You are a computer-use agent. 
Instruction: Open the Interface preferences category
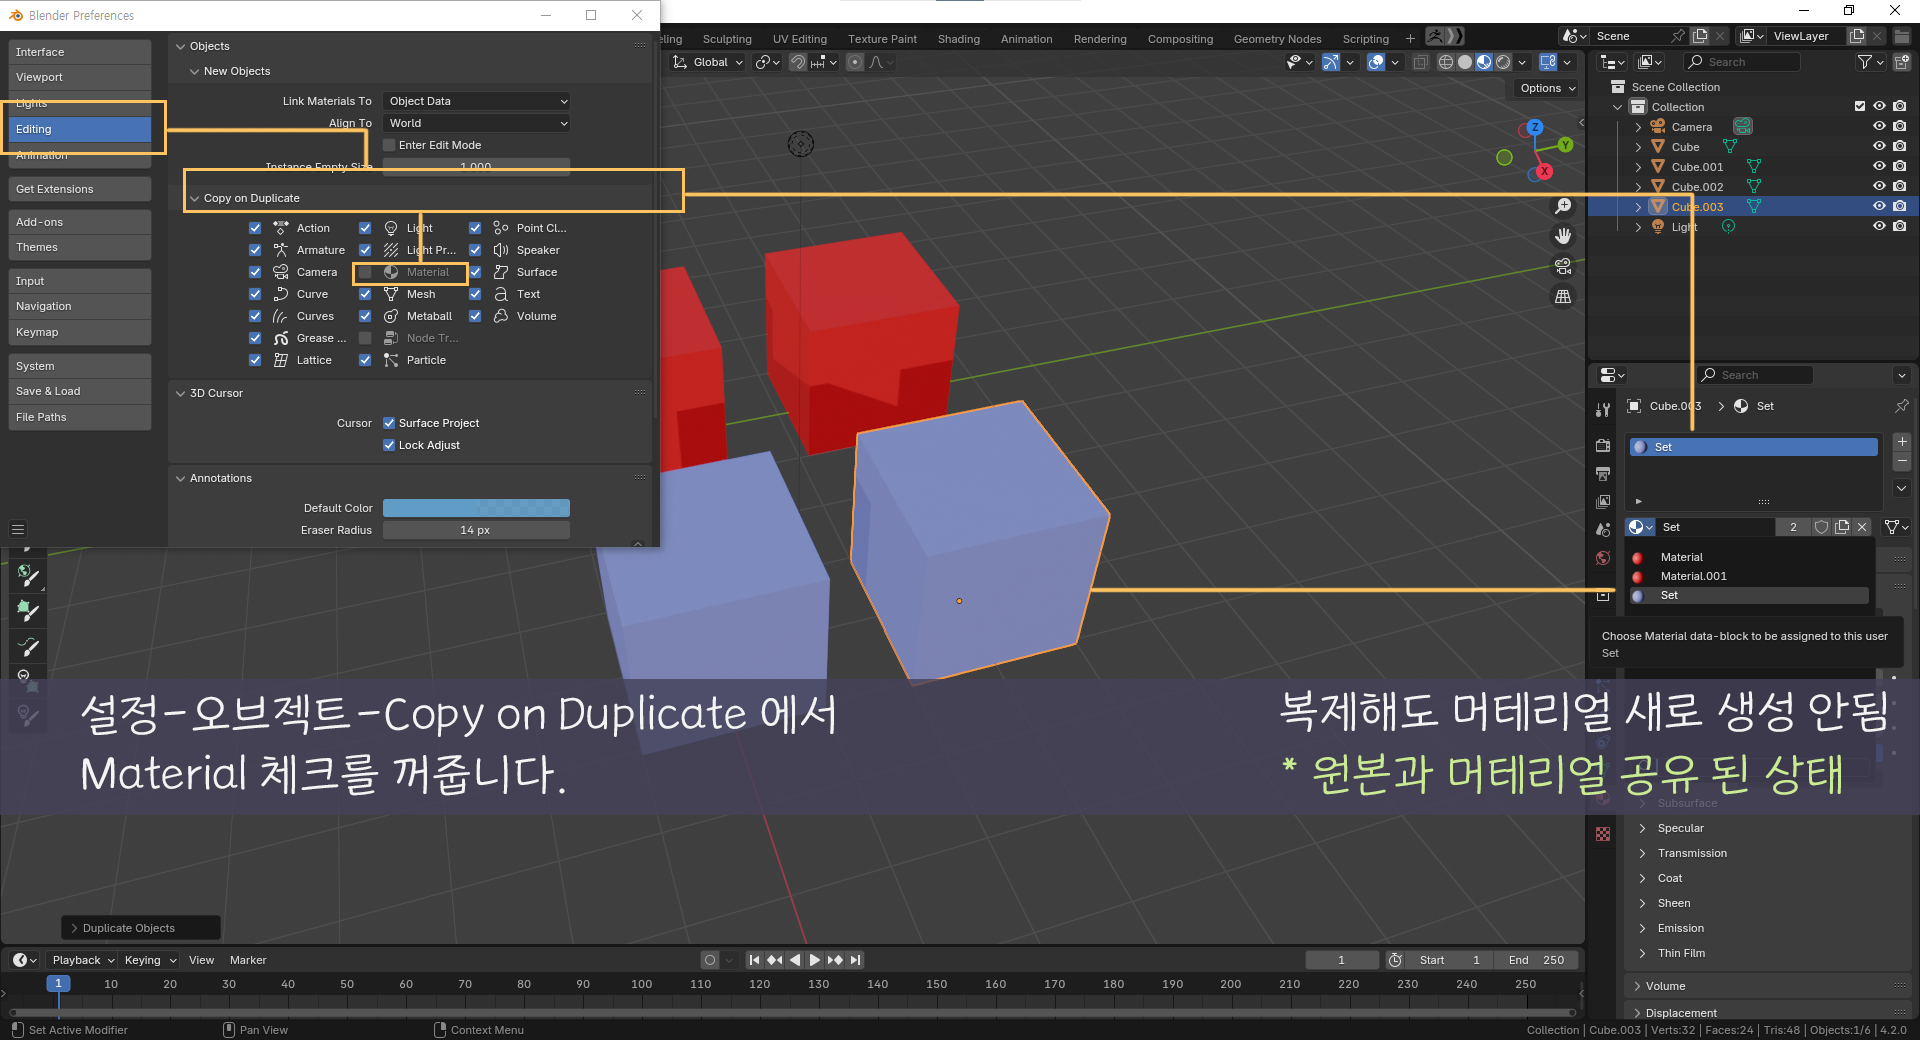pos(79,52)
